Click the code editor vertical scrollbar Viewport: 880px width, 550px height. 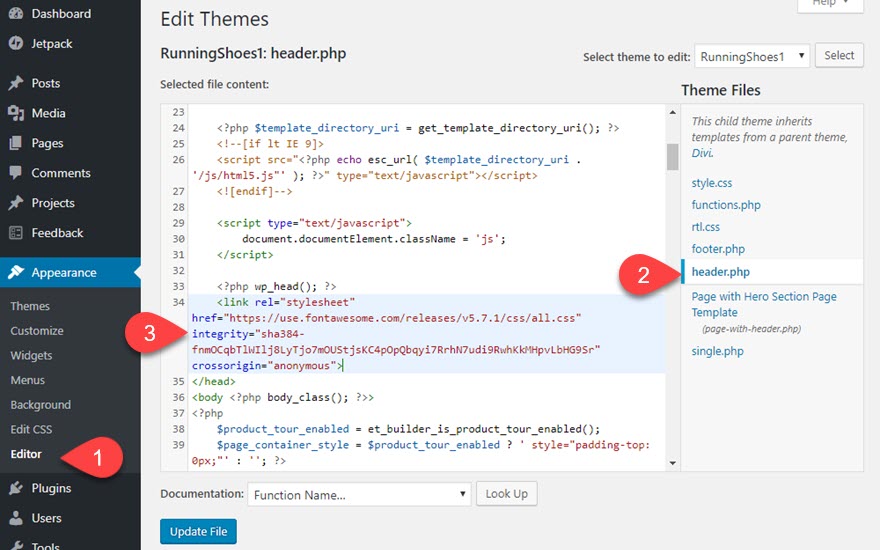(672, 157)
